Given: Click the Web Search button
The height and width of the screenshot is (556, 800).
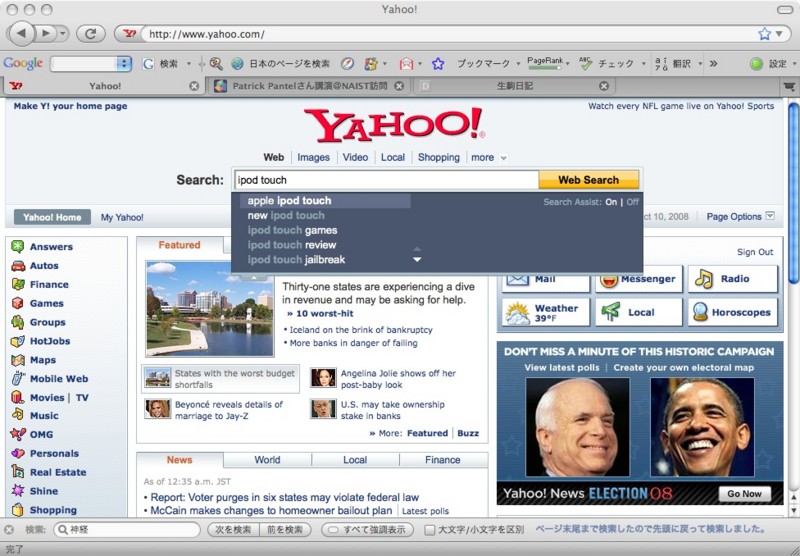Looking at the screenshot, I should point(588,180).
